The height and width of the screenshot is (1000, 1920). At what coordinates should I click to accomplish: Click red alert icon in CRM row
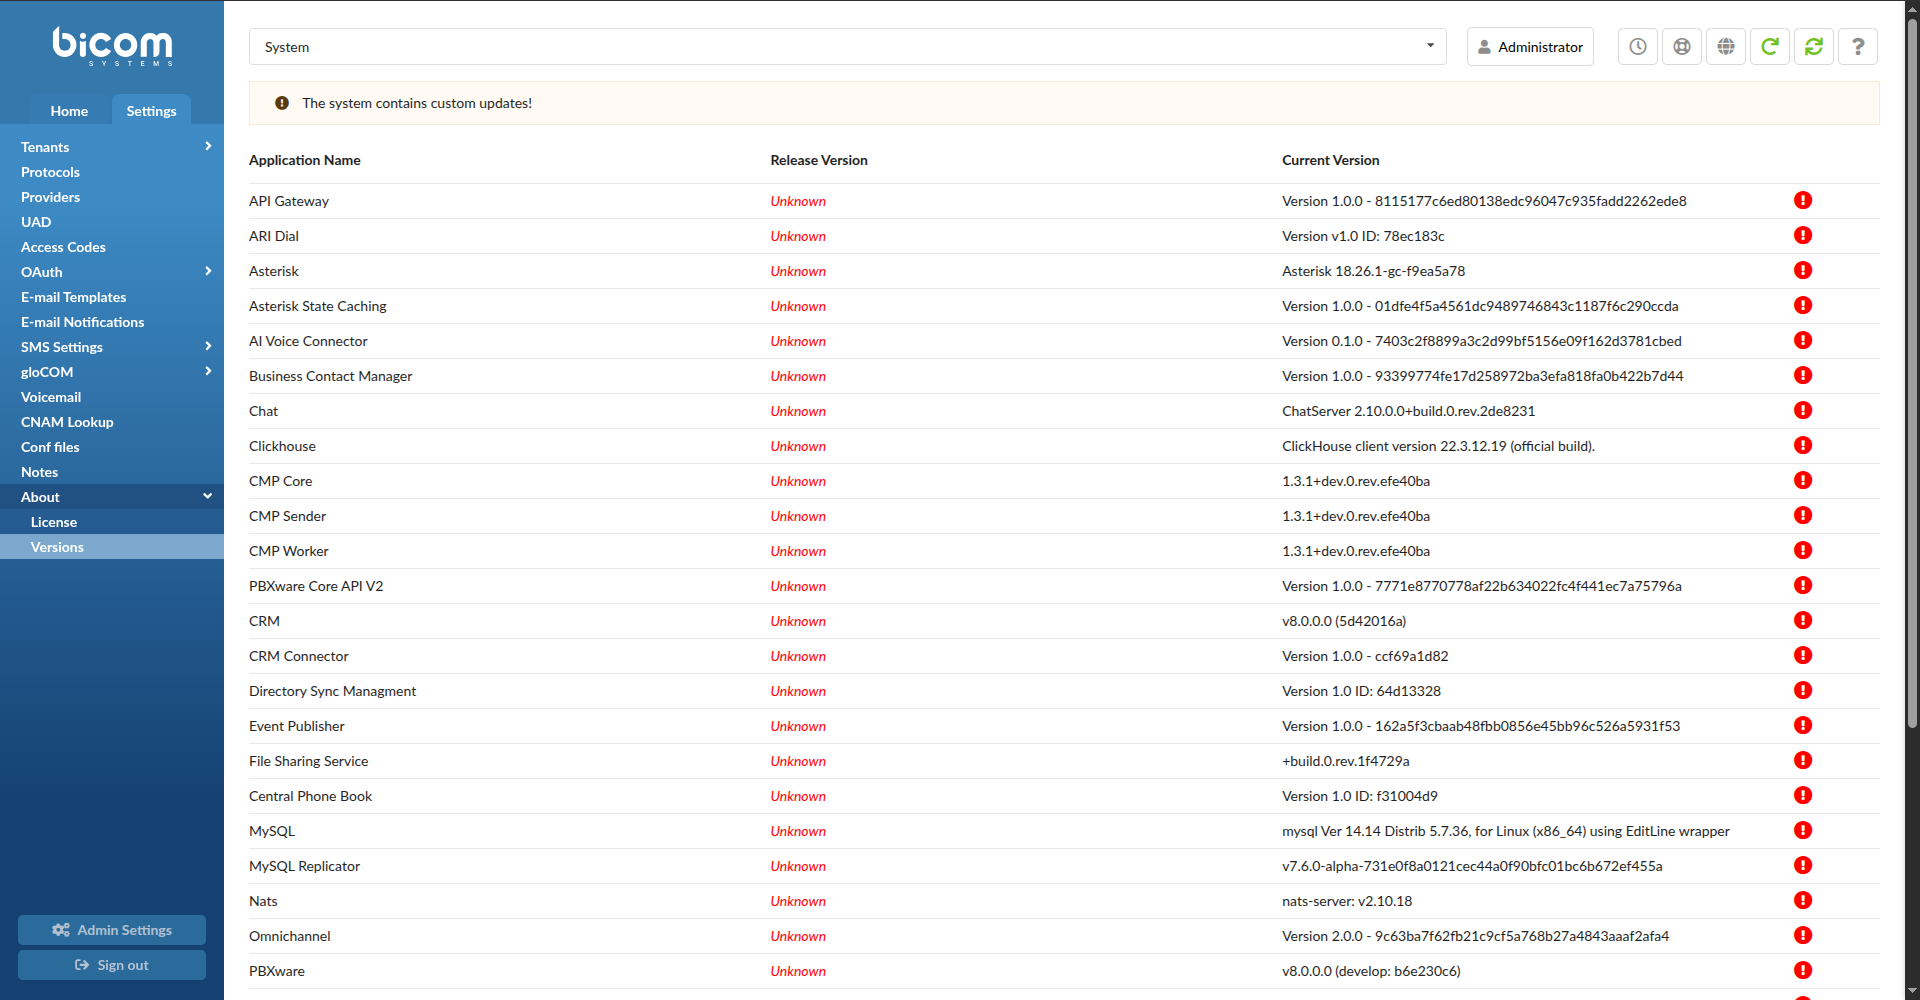pyautogui.click(x=1803, y=620)
